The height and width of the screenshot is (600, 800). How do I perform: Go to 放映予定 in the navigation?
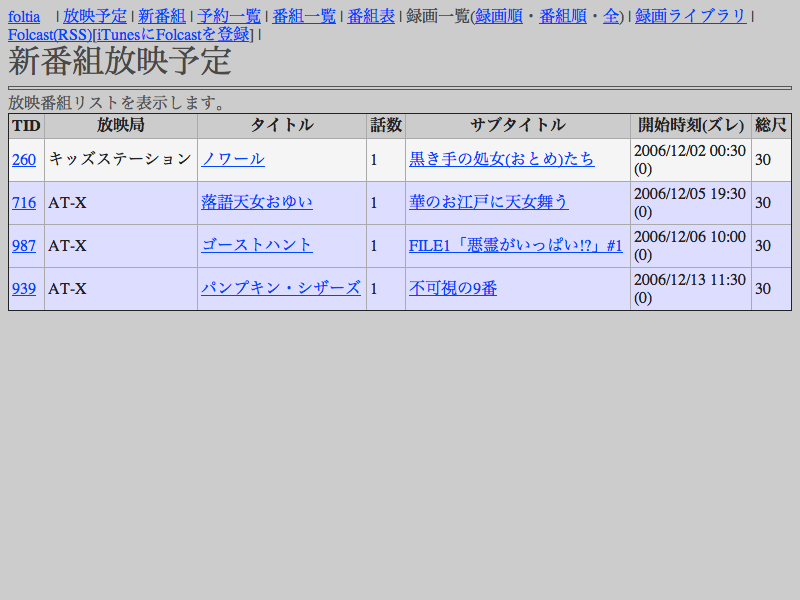(x=95, y=16)
